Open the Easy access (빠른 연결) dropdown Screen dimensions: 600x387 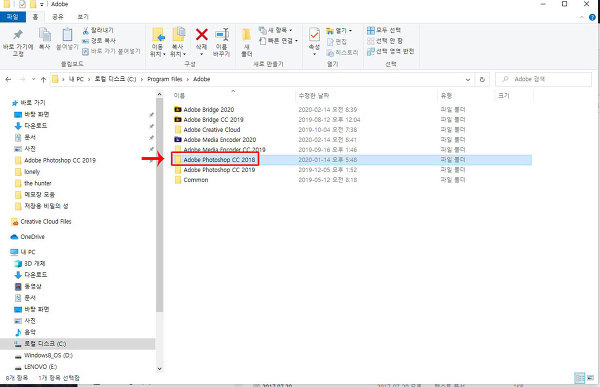click(x=279, y=40)
